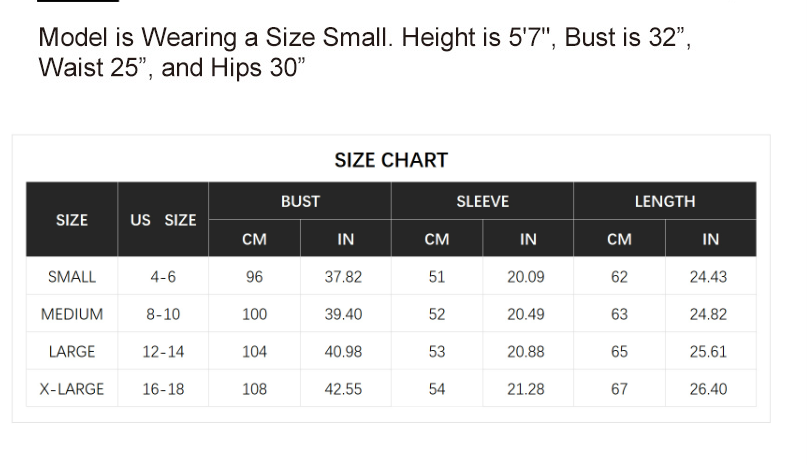Click the X-LARGE size row label
807x465 pixels.
coord(72,389)
